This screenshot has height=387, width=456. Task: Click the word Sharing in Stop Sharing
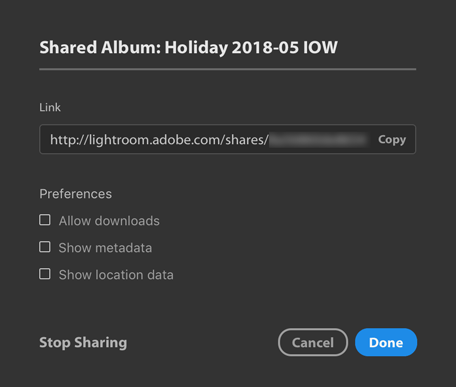click(x=101, y=343)
